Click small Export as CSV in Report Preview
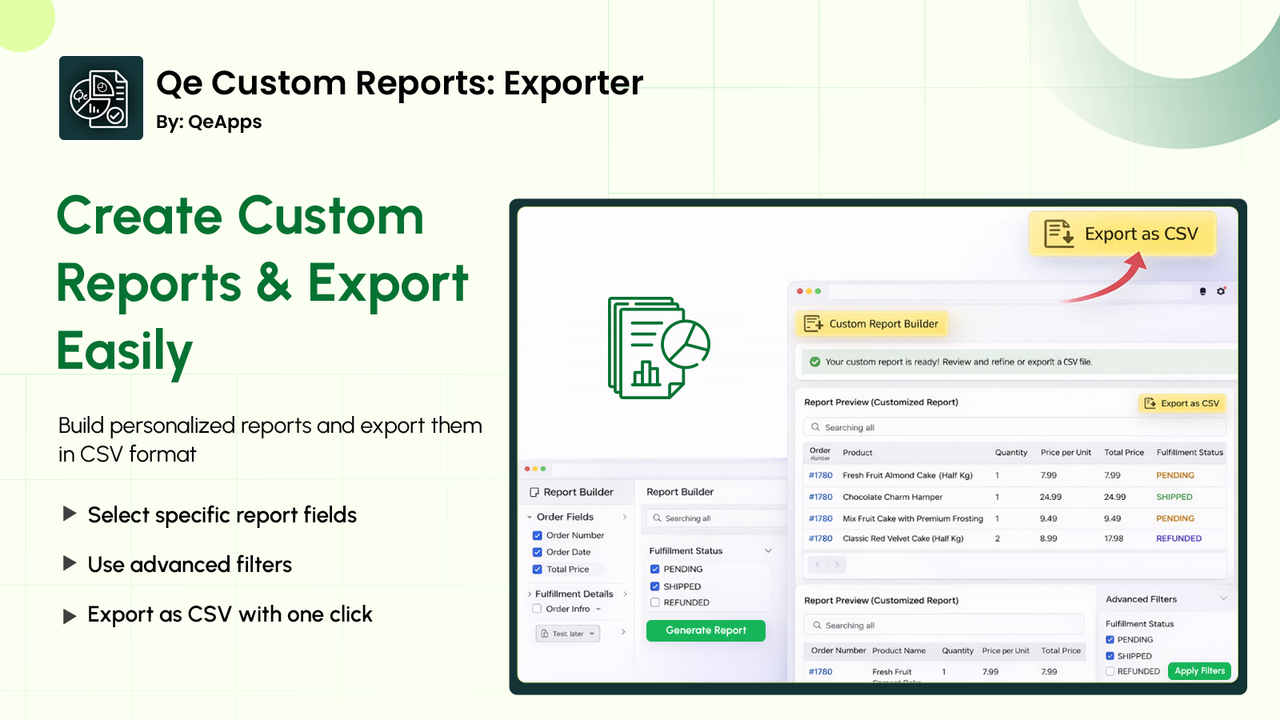Viewport: 1280px width, 720px height. tap(1182, 403)
